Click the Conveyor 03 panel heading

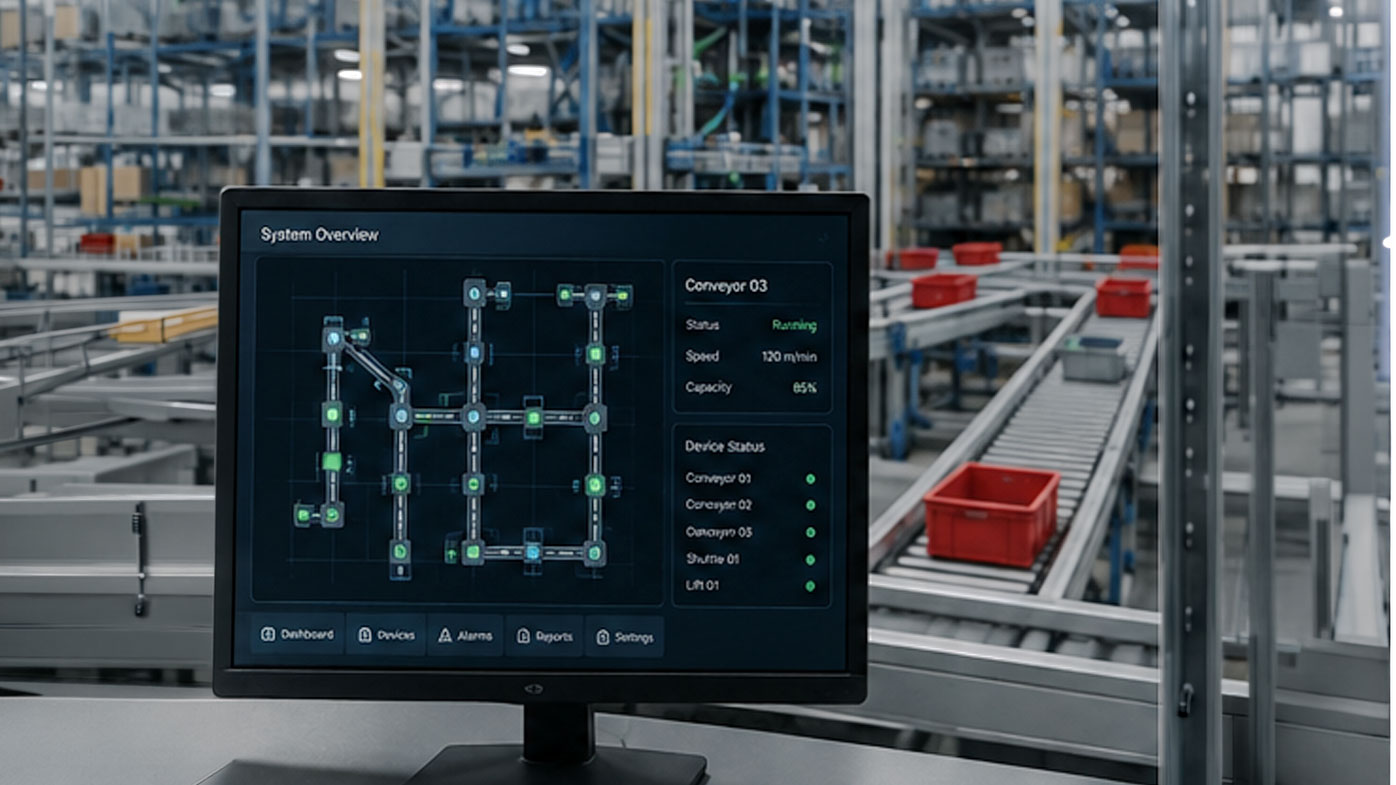(726, 286)
